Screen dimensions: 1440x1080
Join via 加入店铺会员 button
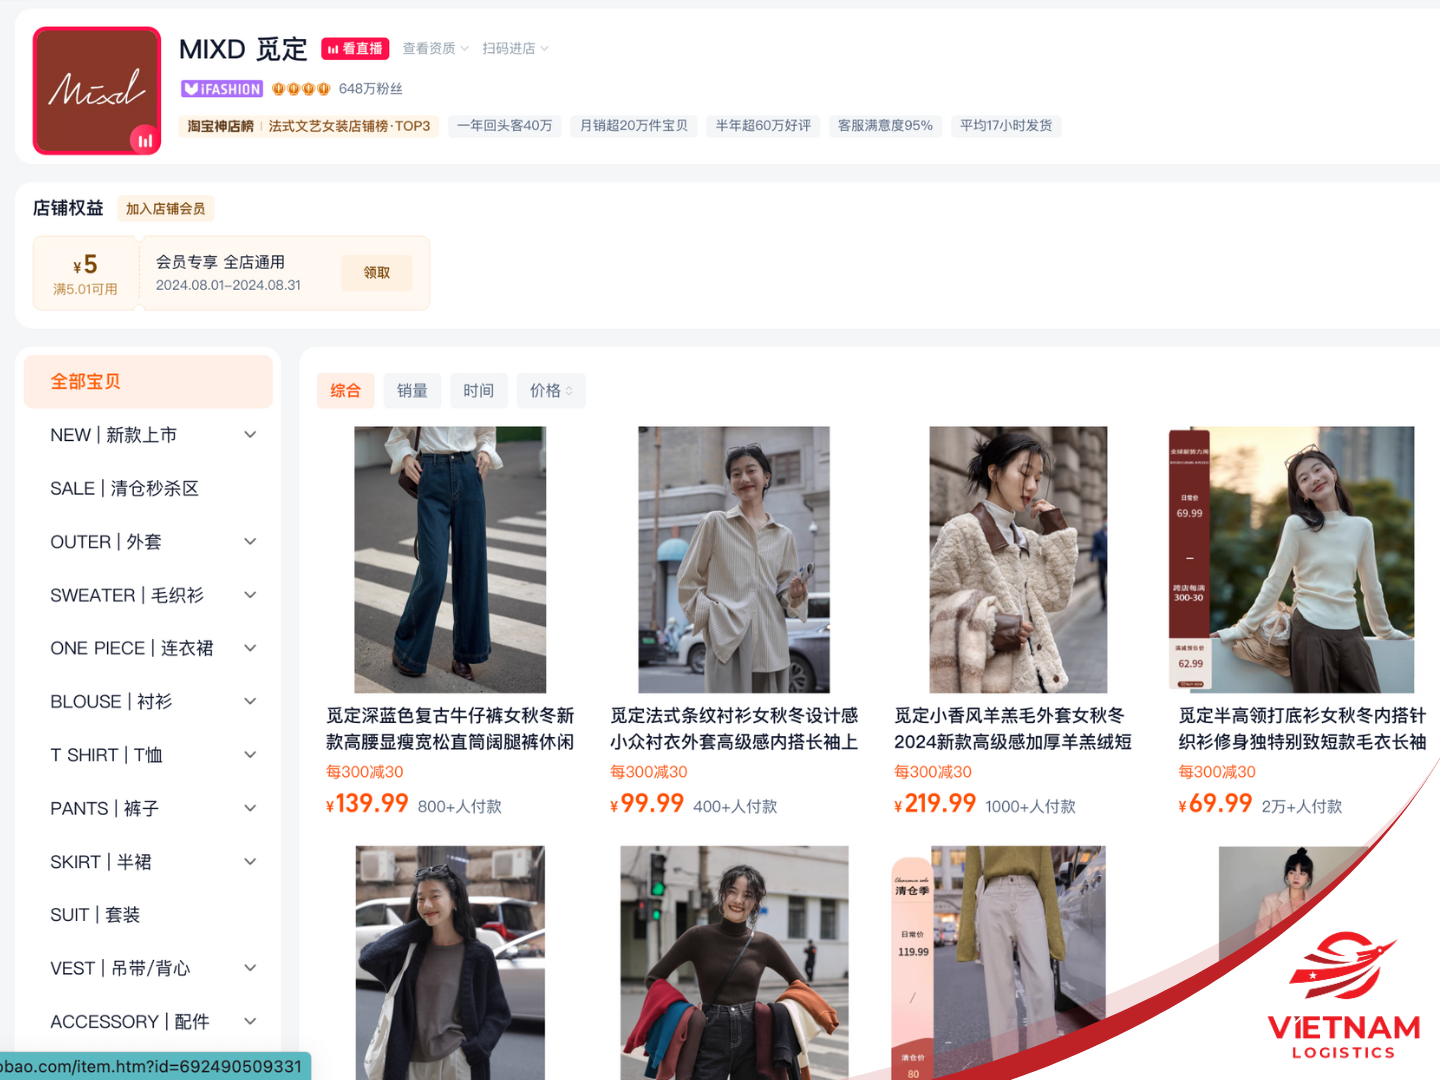[166, 209]
